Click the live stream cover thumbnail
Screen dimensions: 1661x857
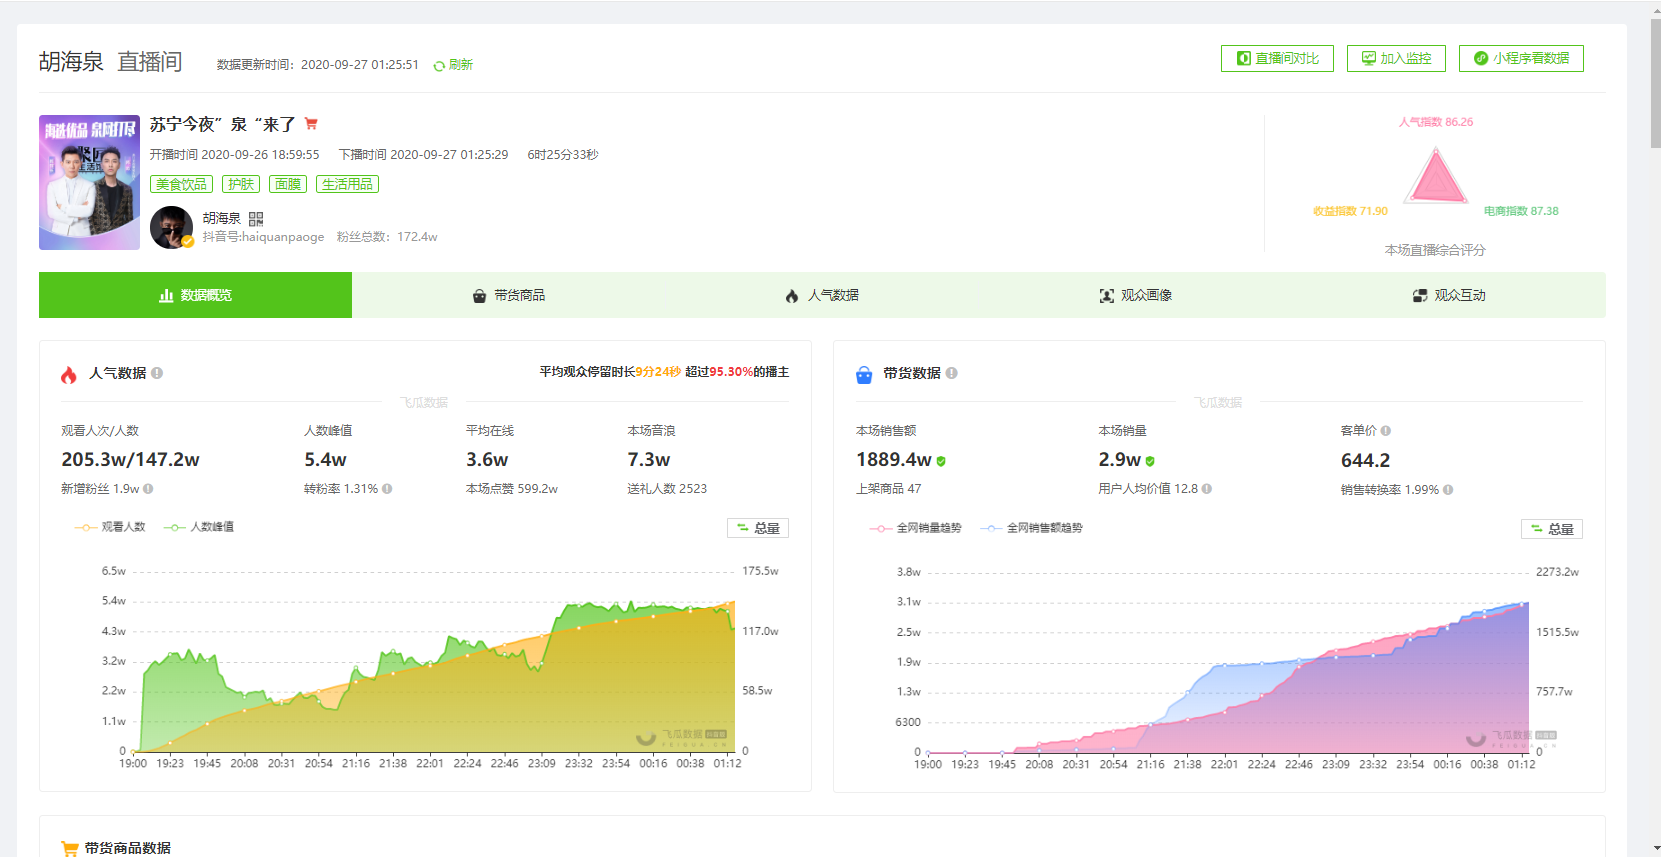pos(89,182)
